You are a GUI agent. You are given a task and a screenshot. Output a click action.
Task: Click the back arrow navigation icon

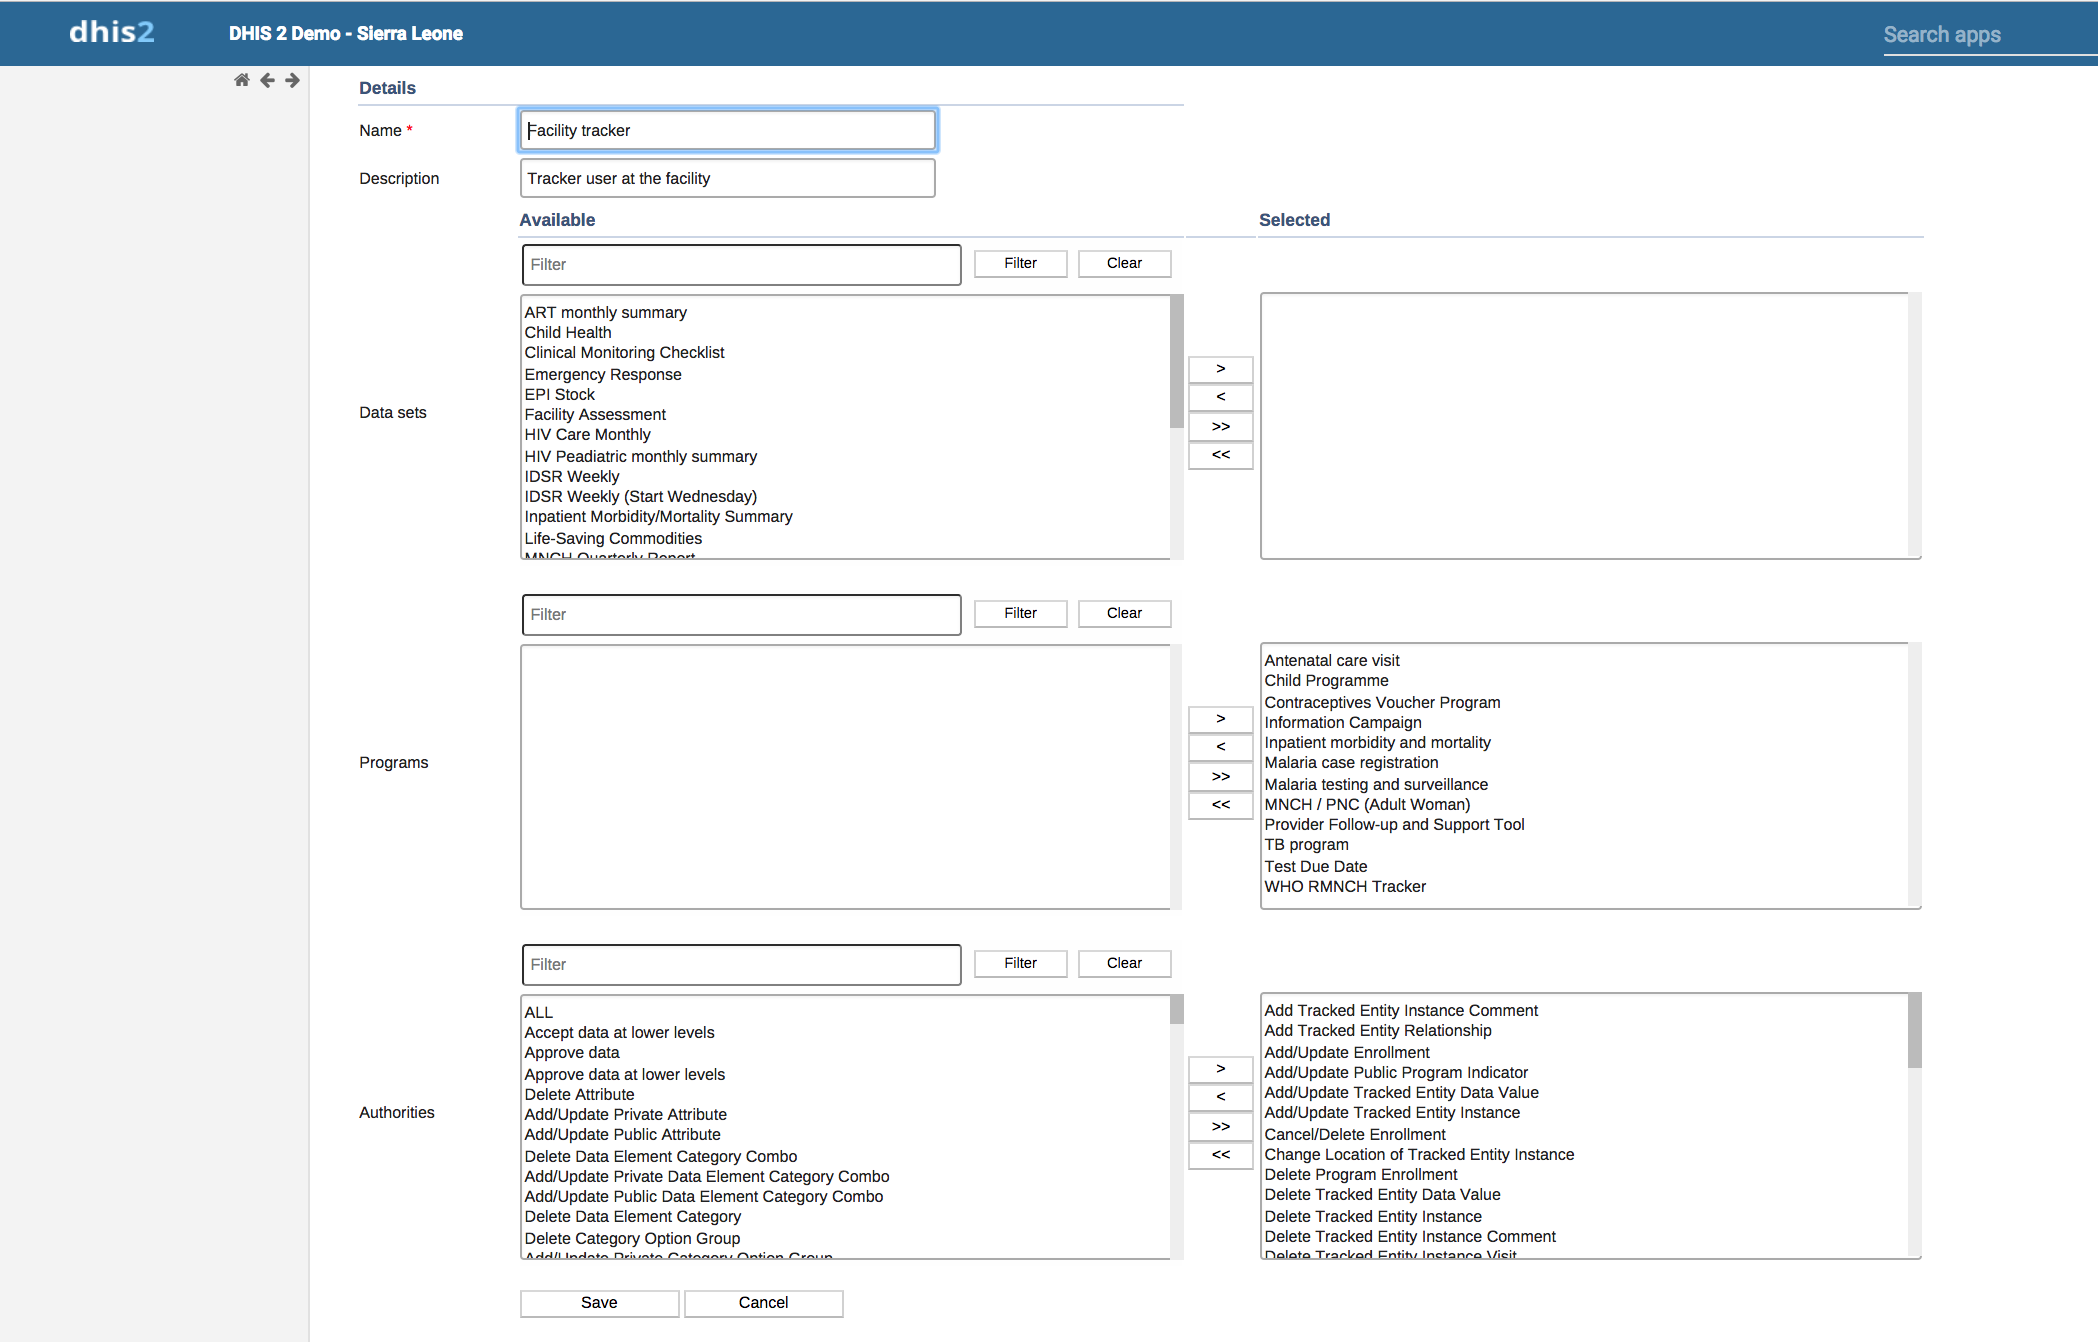click(x=267, y=80)
